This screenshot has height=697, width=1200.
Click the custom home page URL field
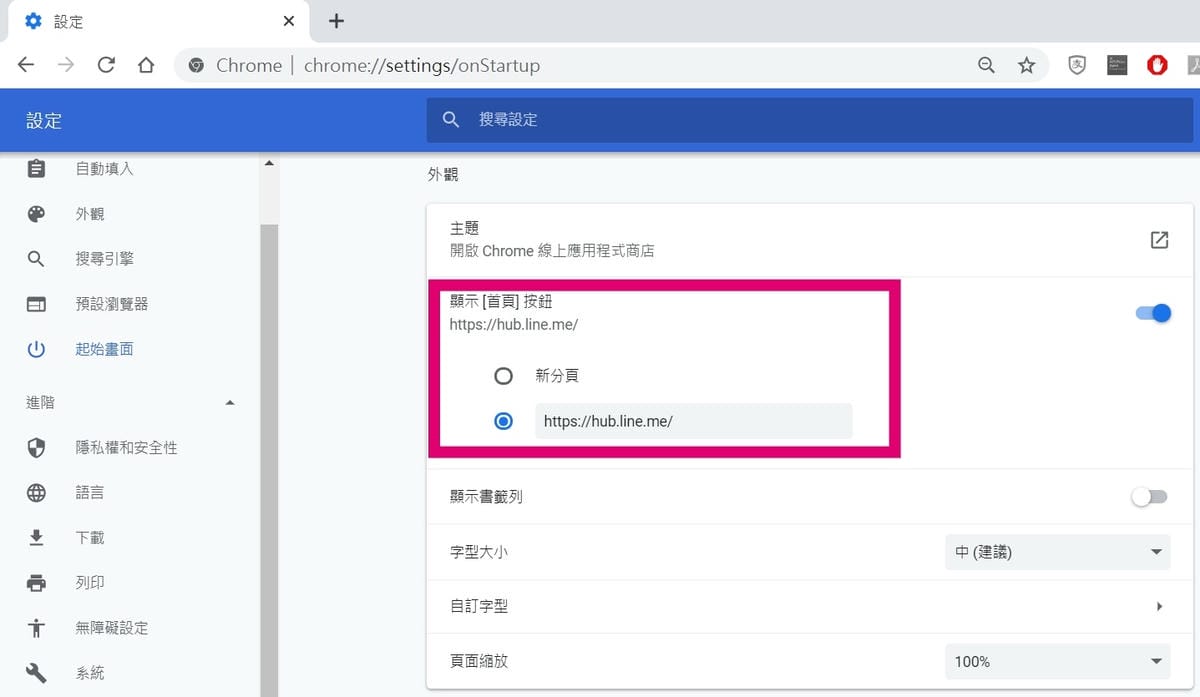click(693, 421)
